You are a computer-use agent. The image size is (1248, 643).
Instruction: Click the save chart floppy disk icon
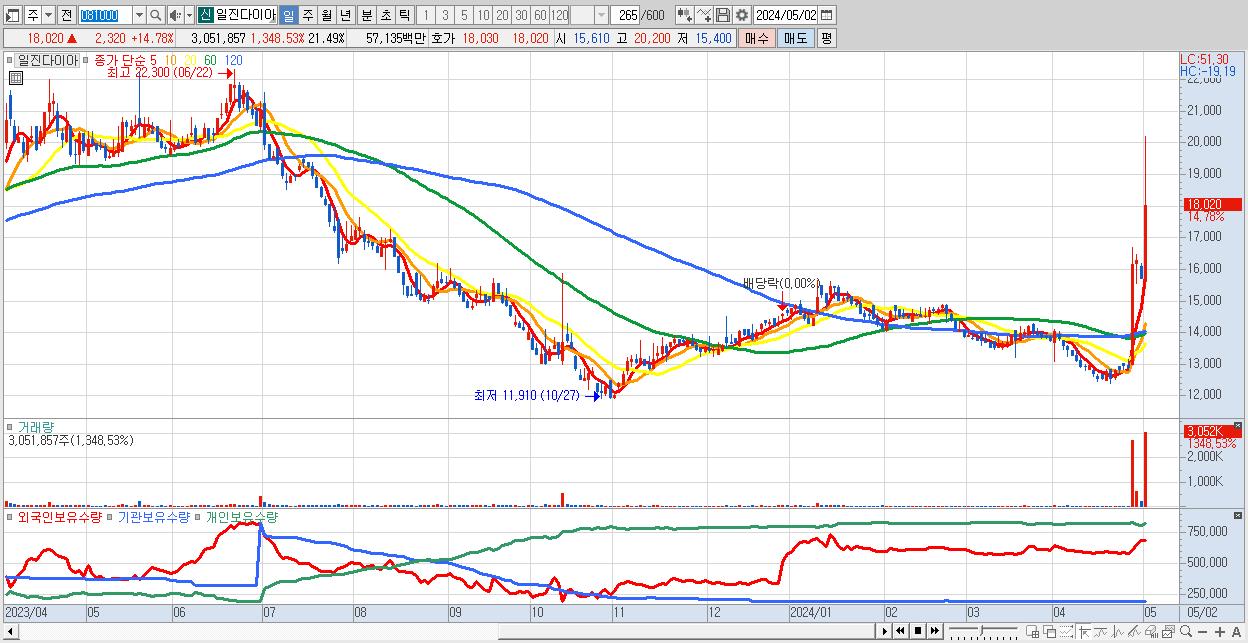click(x=723, y=15)
